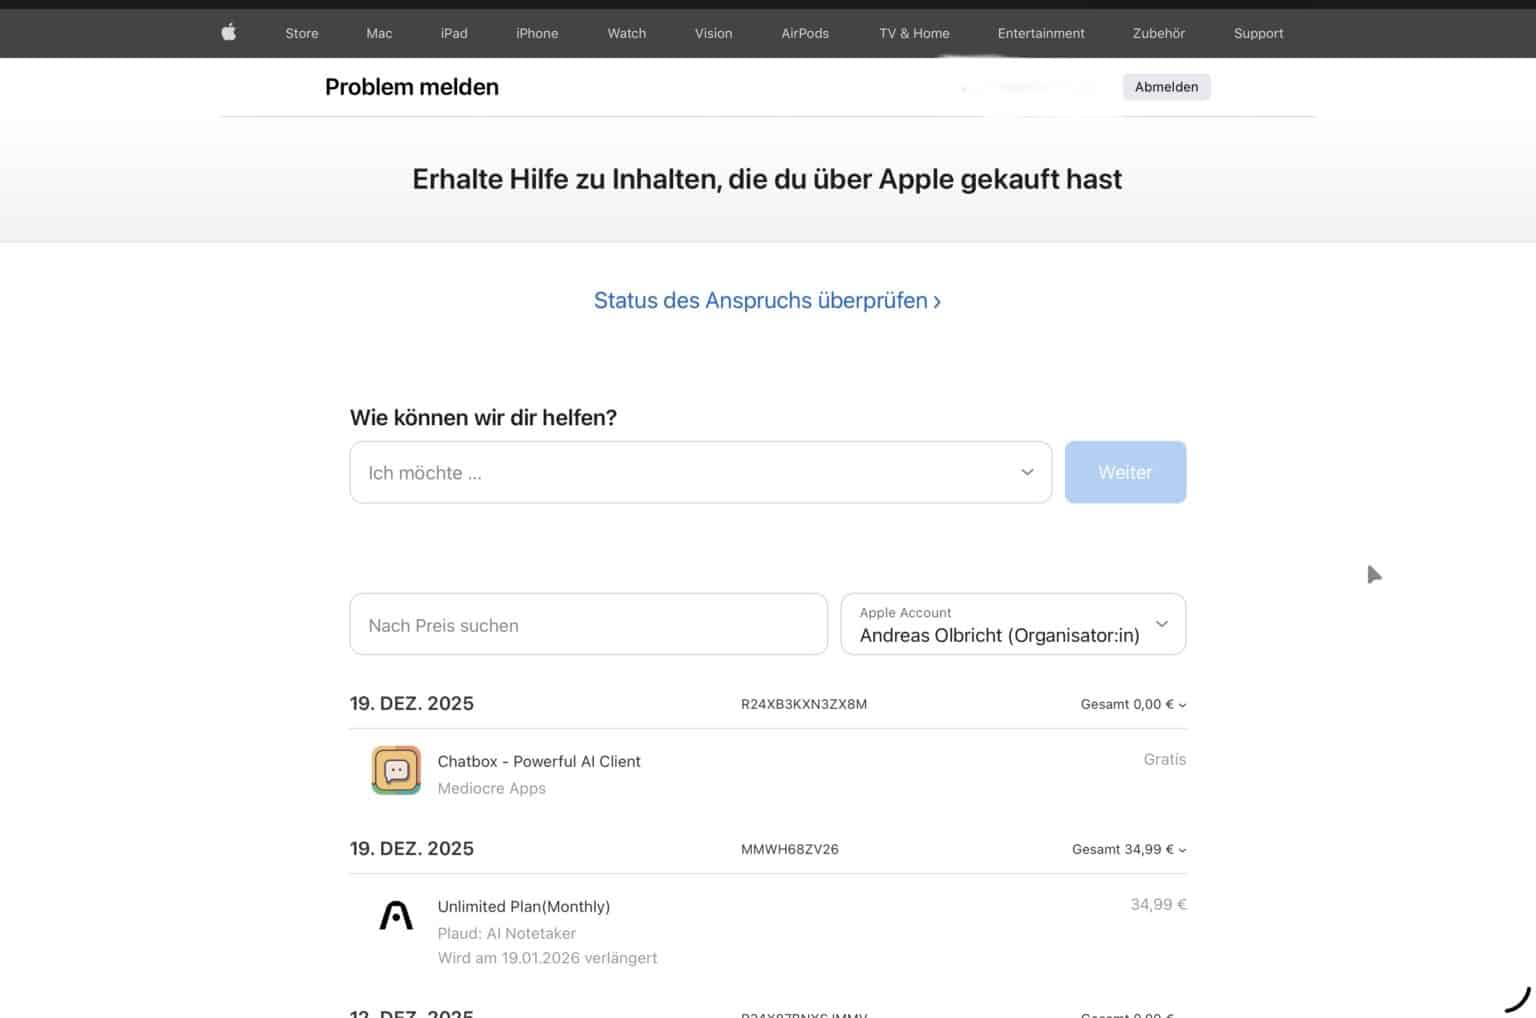Expand the Gesamt 0,00 € order details

point(1133,704)
